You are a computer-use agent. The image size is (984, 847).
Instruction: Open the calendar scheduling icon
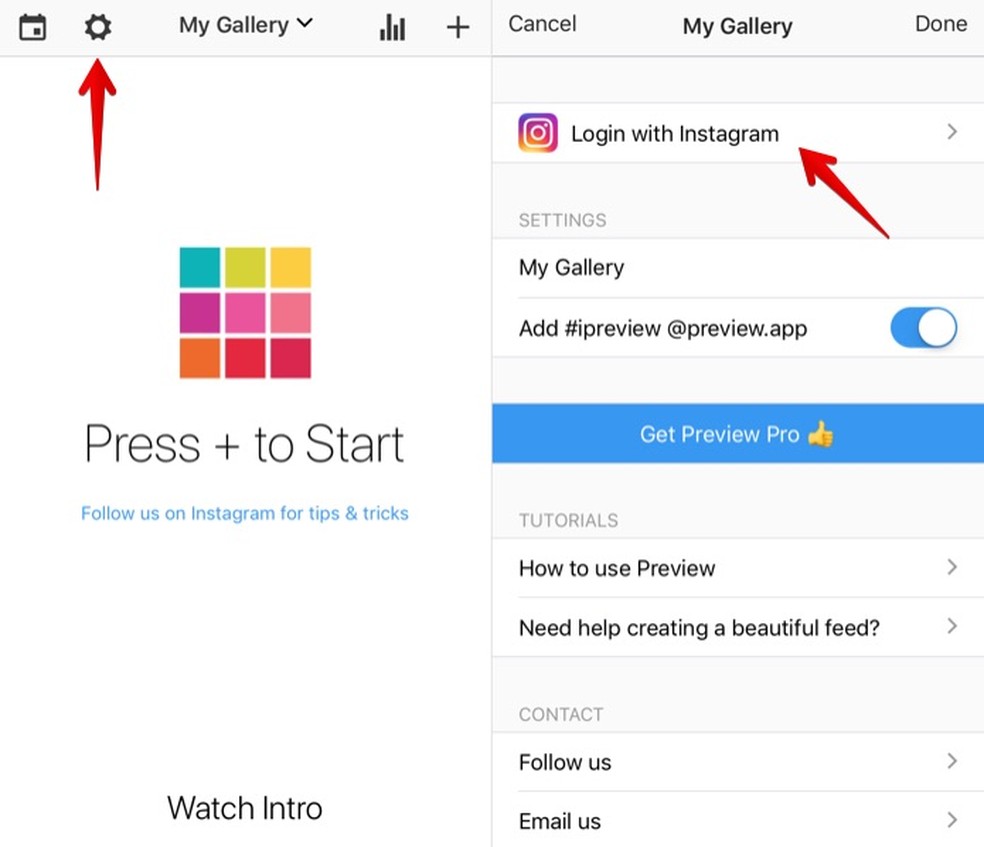(33, 28)
